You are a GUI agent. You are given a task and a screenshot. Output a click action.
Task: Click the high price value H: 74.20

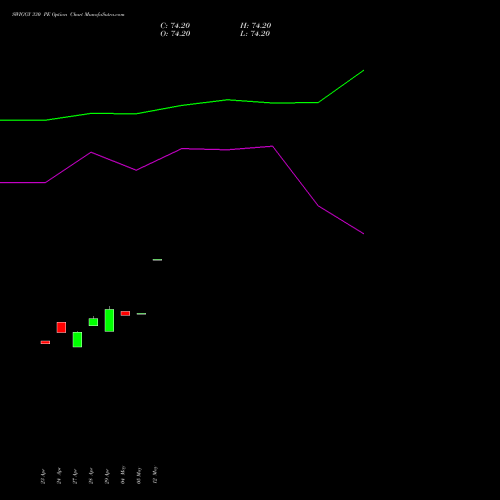coord(255,26)
